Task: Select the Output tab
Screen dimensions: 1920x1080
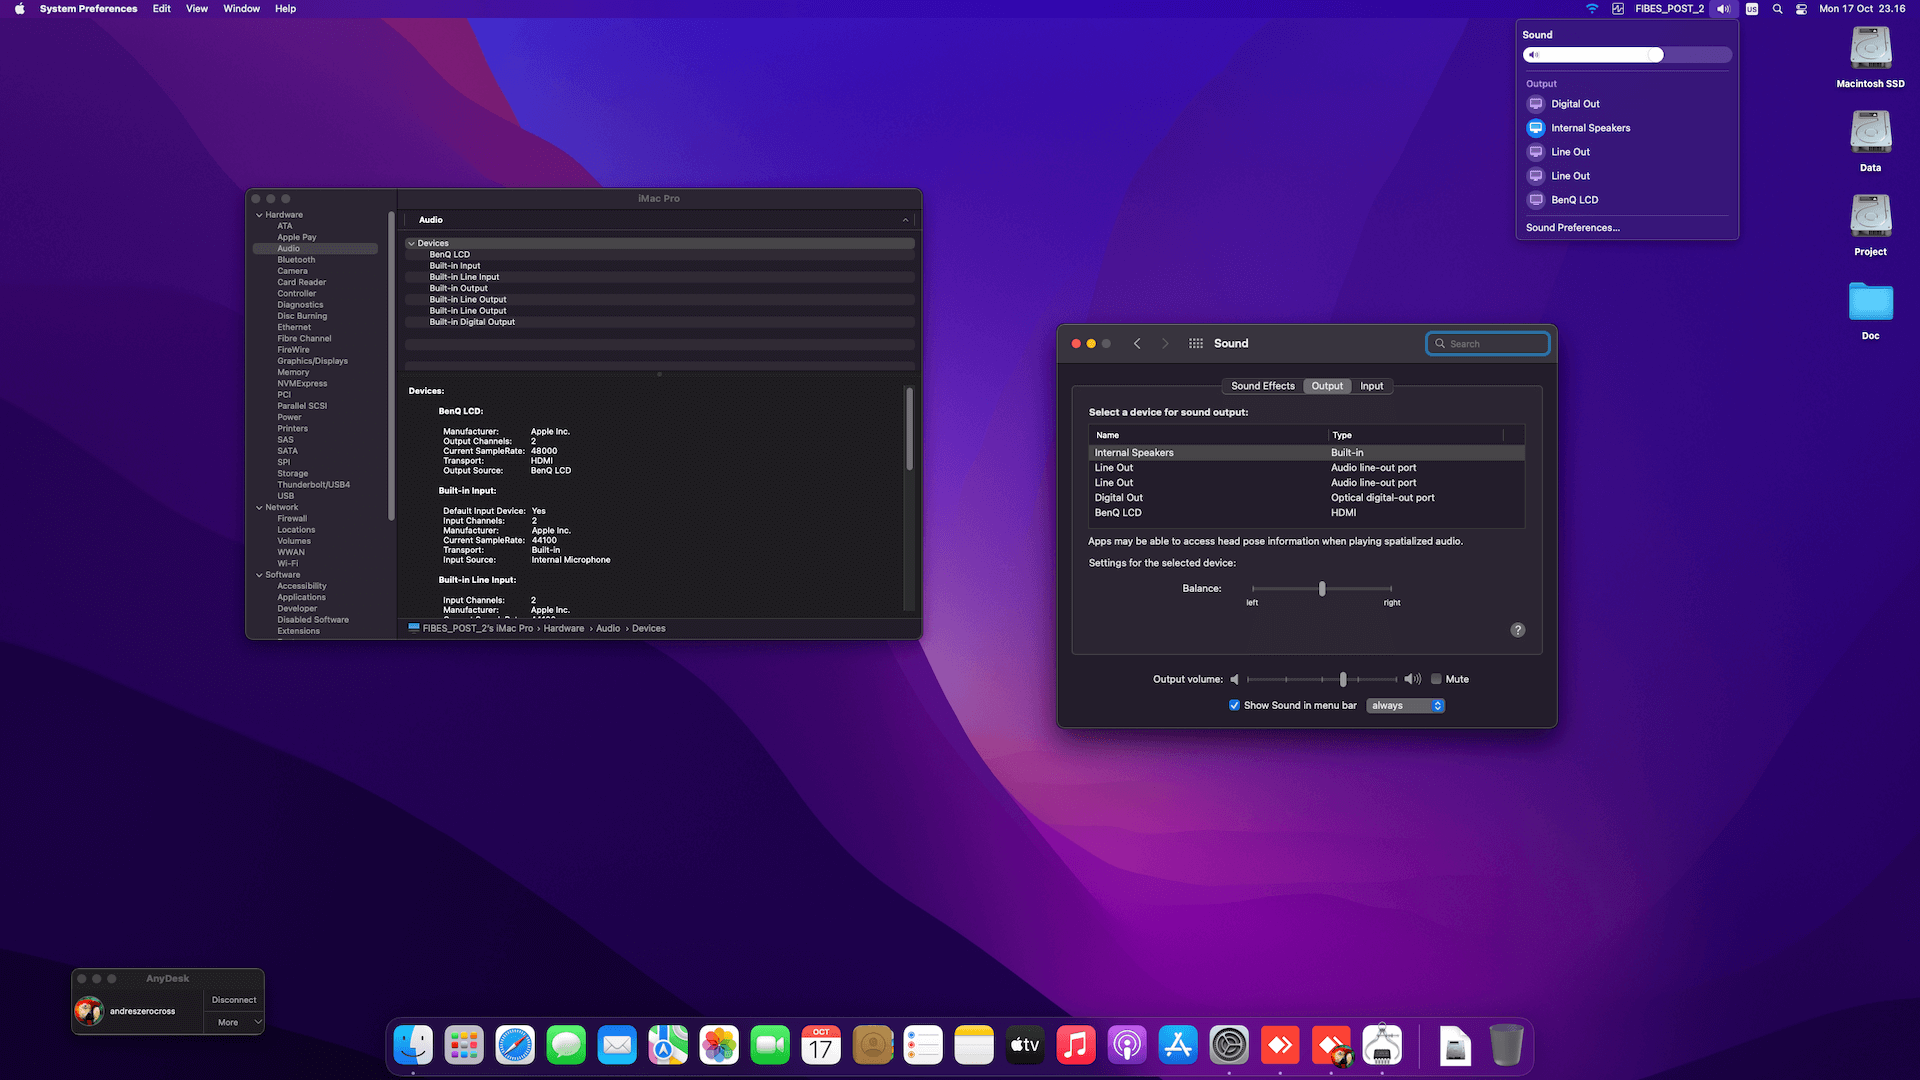Action: click(1327, 386)
